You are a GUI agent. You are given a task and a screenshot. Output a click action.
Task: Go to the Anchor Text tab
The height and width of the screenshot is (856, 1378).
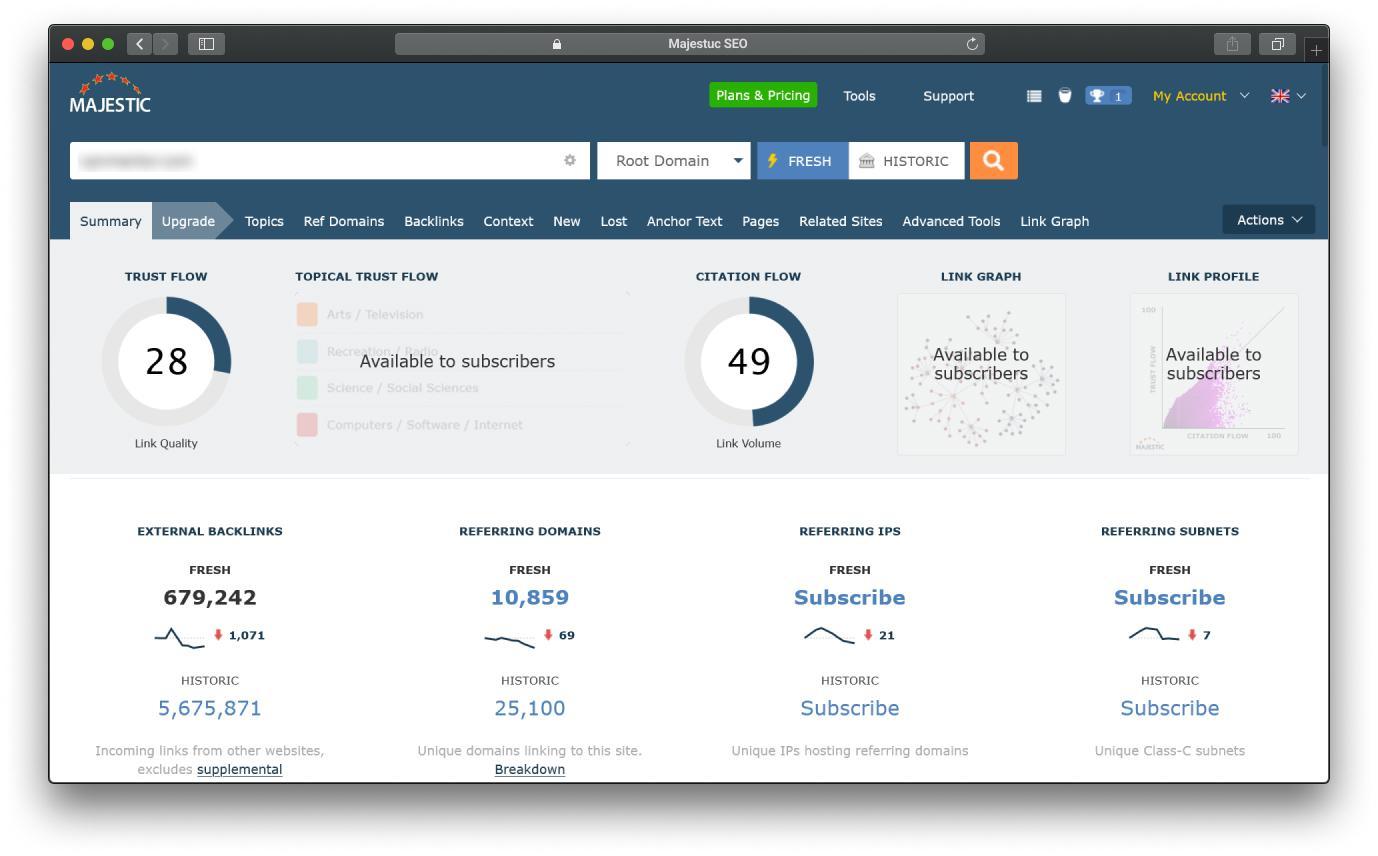684,221
